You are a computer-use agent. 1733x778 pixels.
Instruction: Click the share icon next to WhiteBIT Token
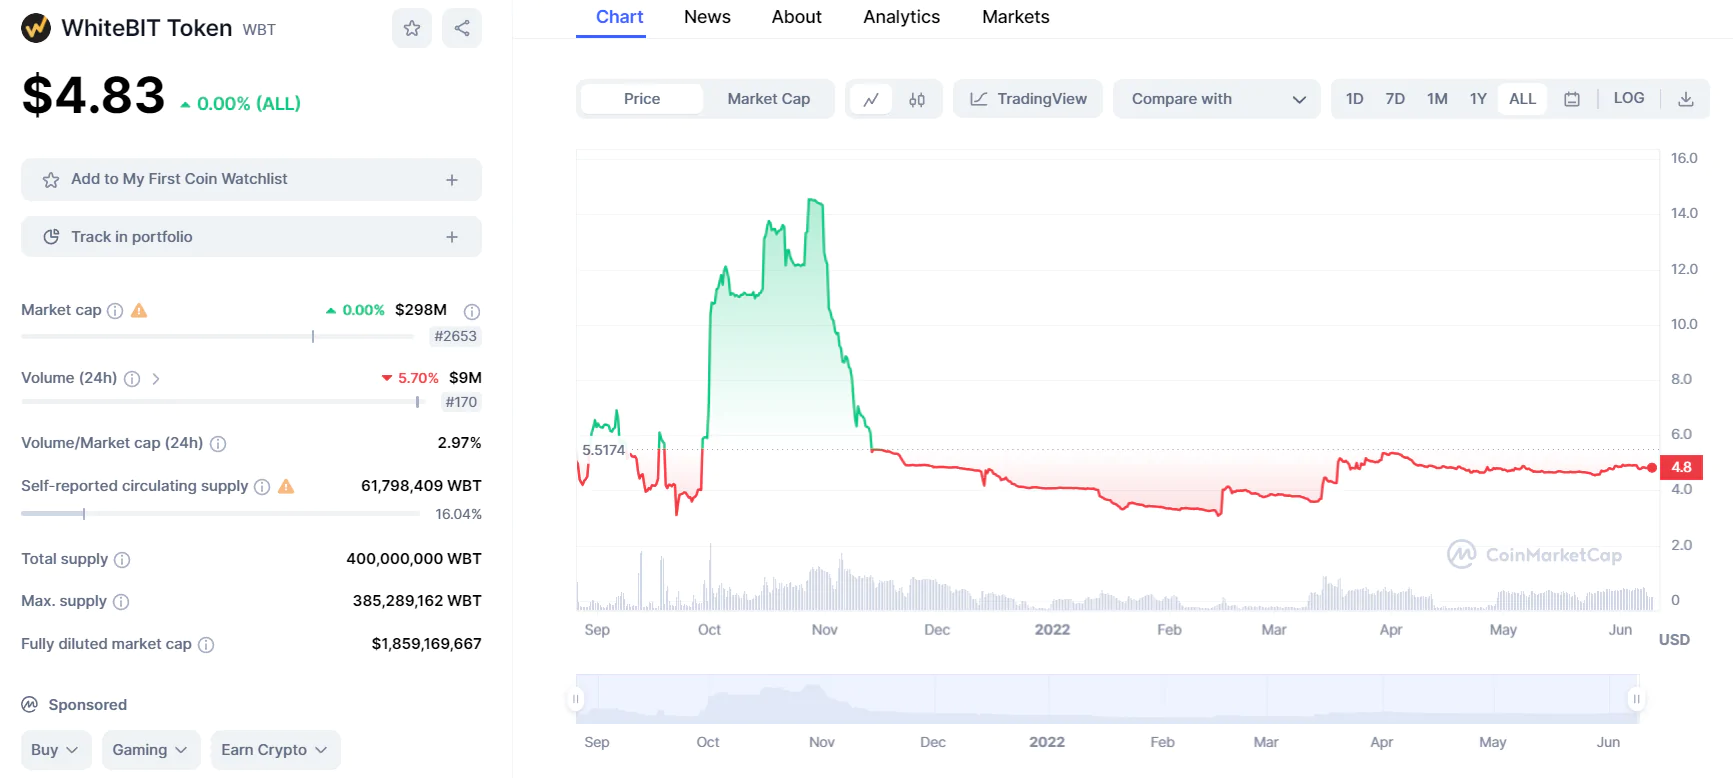click(x=462, y=28)
